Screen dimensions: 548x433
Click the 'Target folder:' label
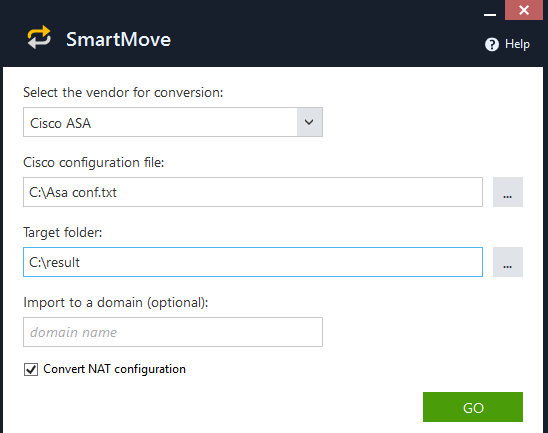point(63,232)
